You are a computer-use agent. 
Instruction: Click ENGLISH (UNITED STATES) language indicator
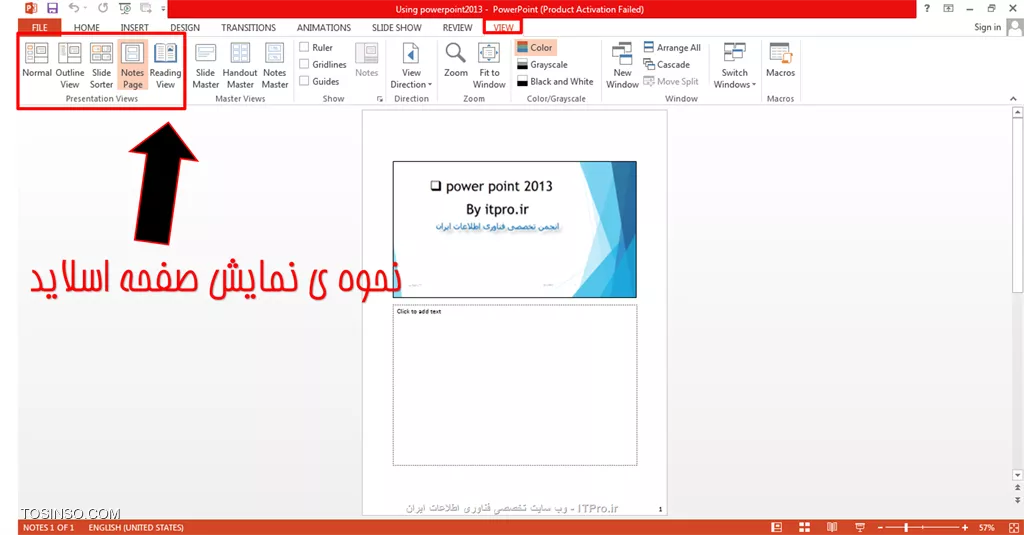pyautogui.click(x=136, y=527)
